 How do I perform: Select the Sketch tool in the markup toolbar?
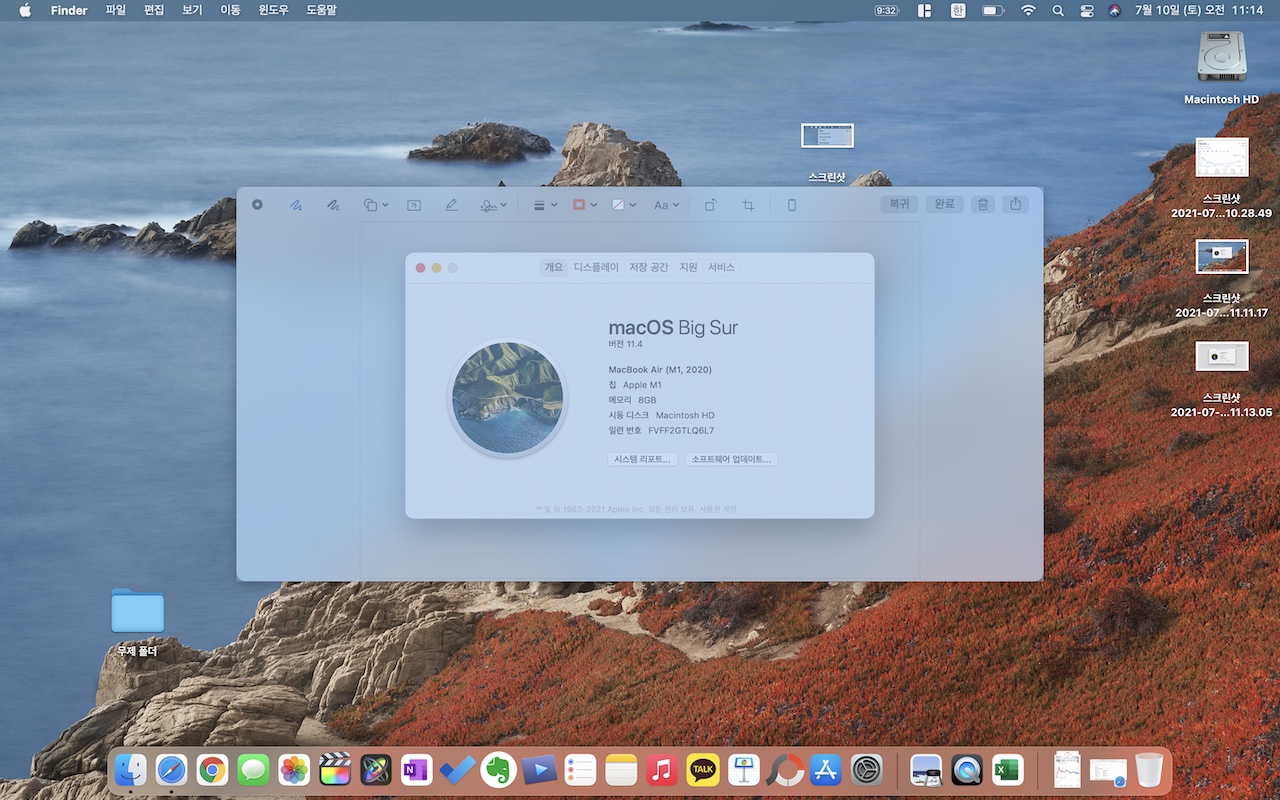point(296,204)
